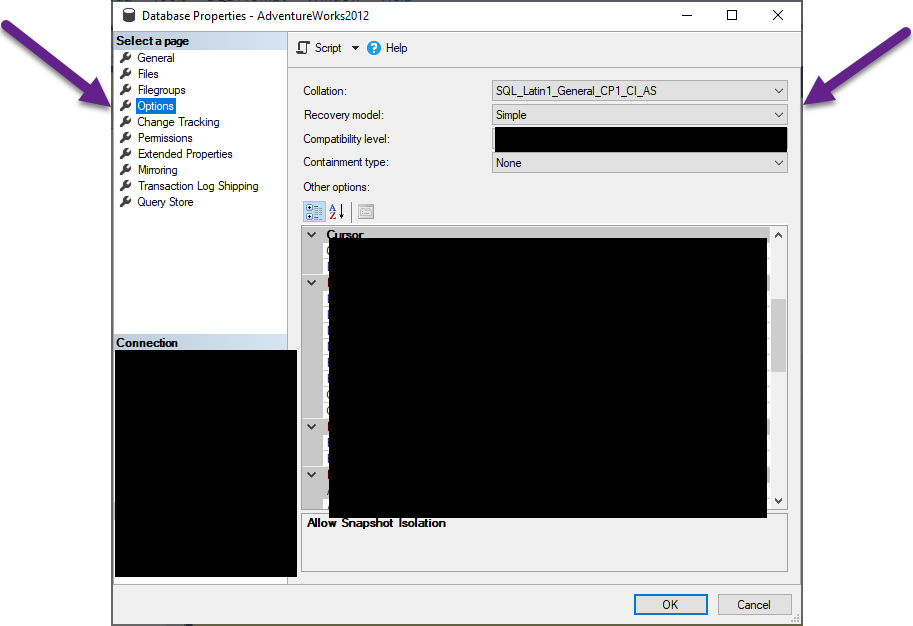Click the "Connection" section header
The image size is (913, 626).
(147, 342)
